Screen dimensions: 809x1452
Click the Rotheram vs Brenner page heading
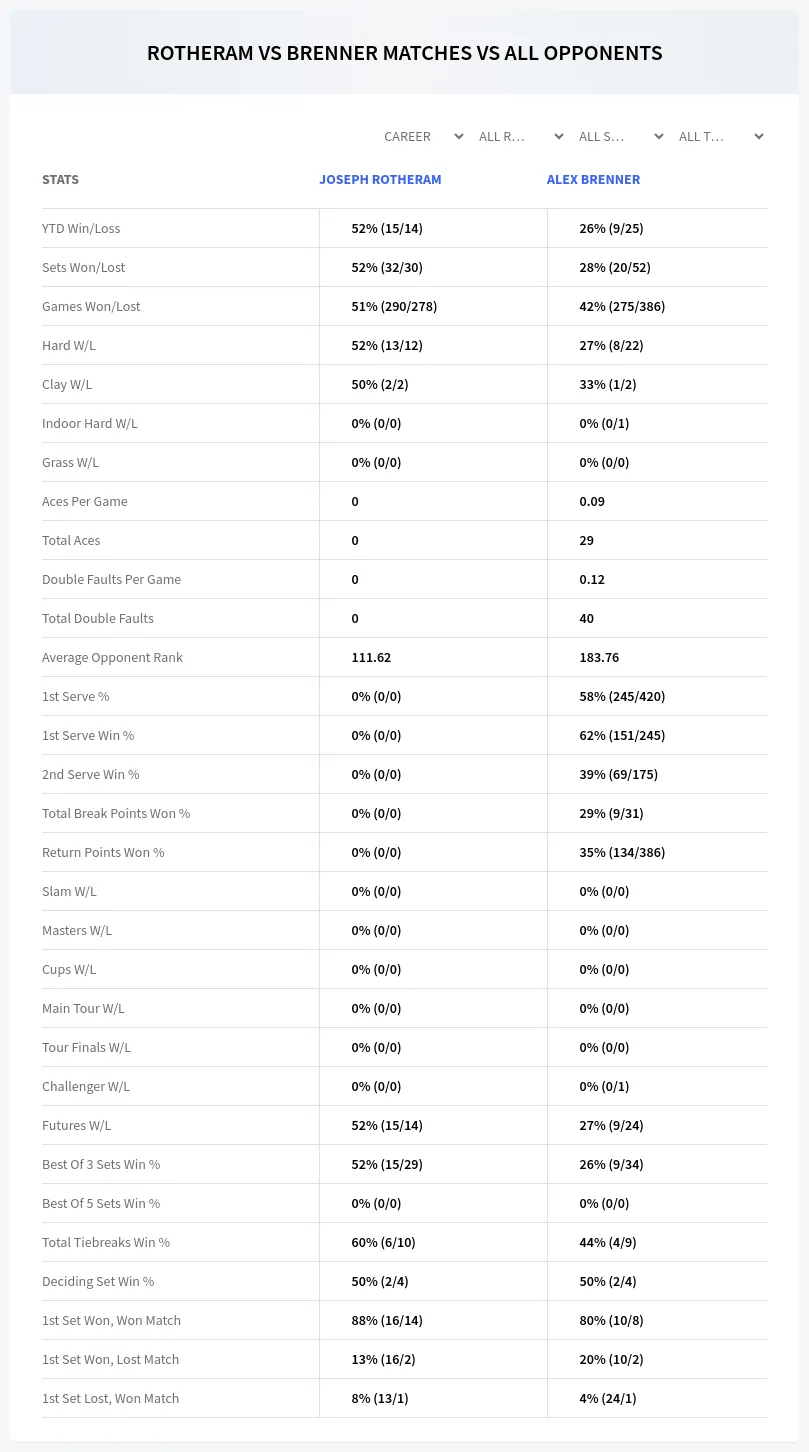point(404,53)
